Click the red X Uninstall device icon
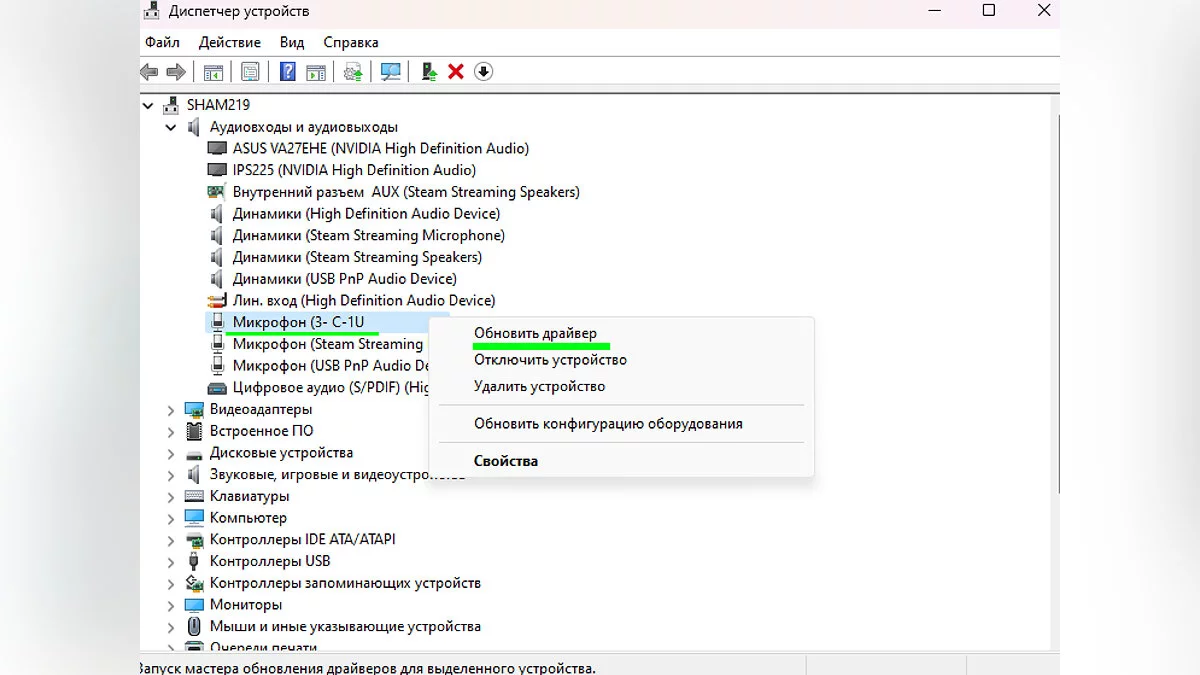 (456, 72)
